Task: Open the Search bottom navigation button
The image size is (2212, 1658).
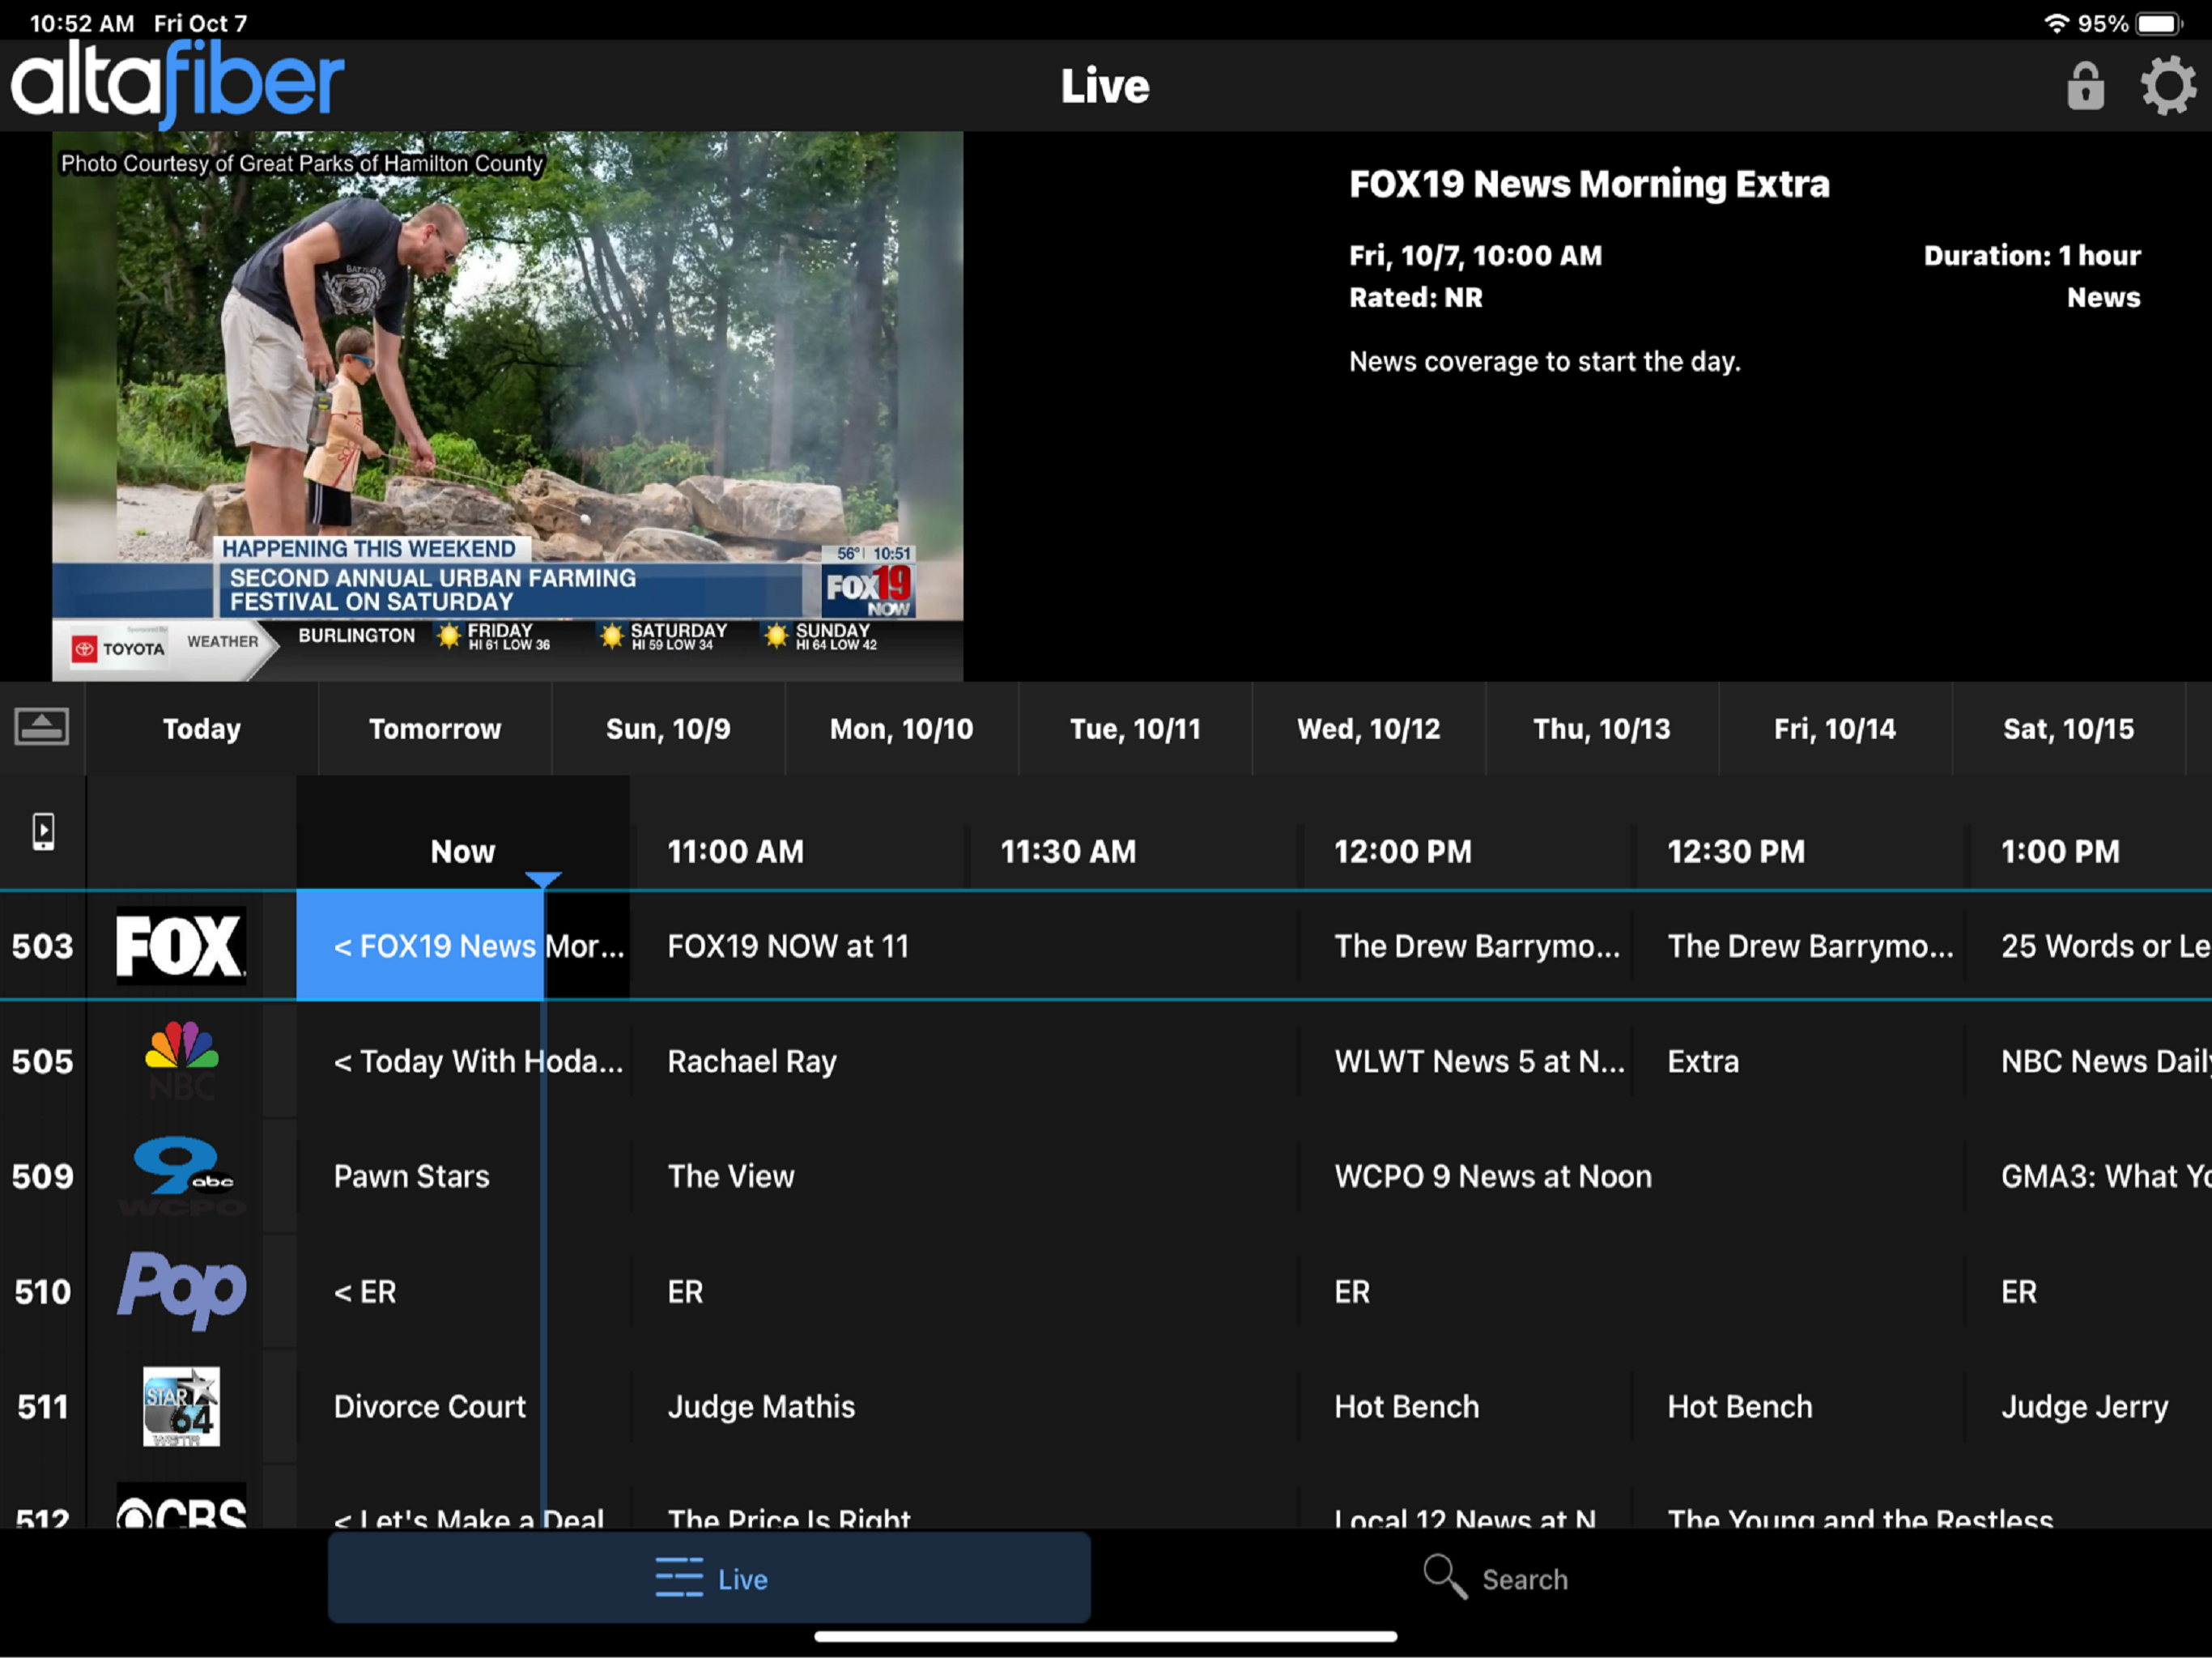Action: tap(1496, 1578)
